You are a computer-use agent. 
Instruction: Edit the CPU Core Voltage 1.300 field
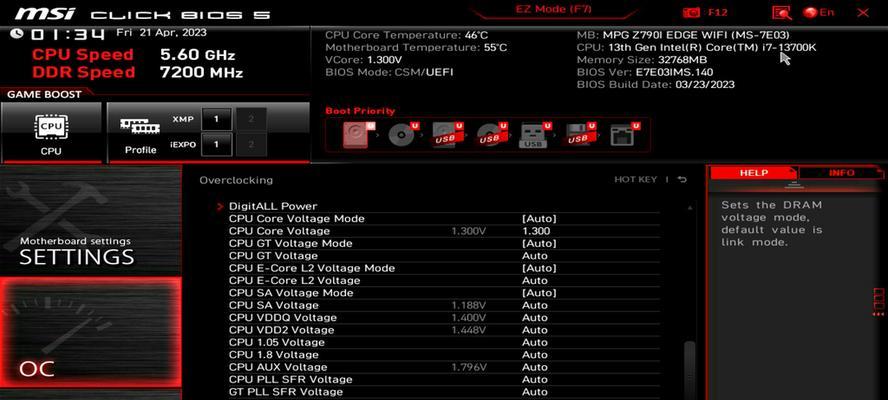(x=536, y=231)
